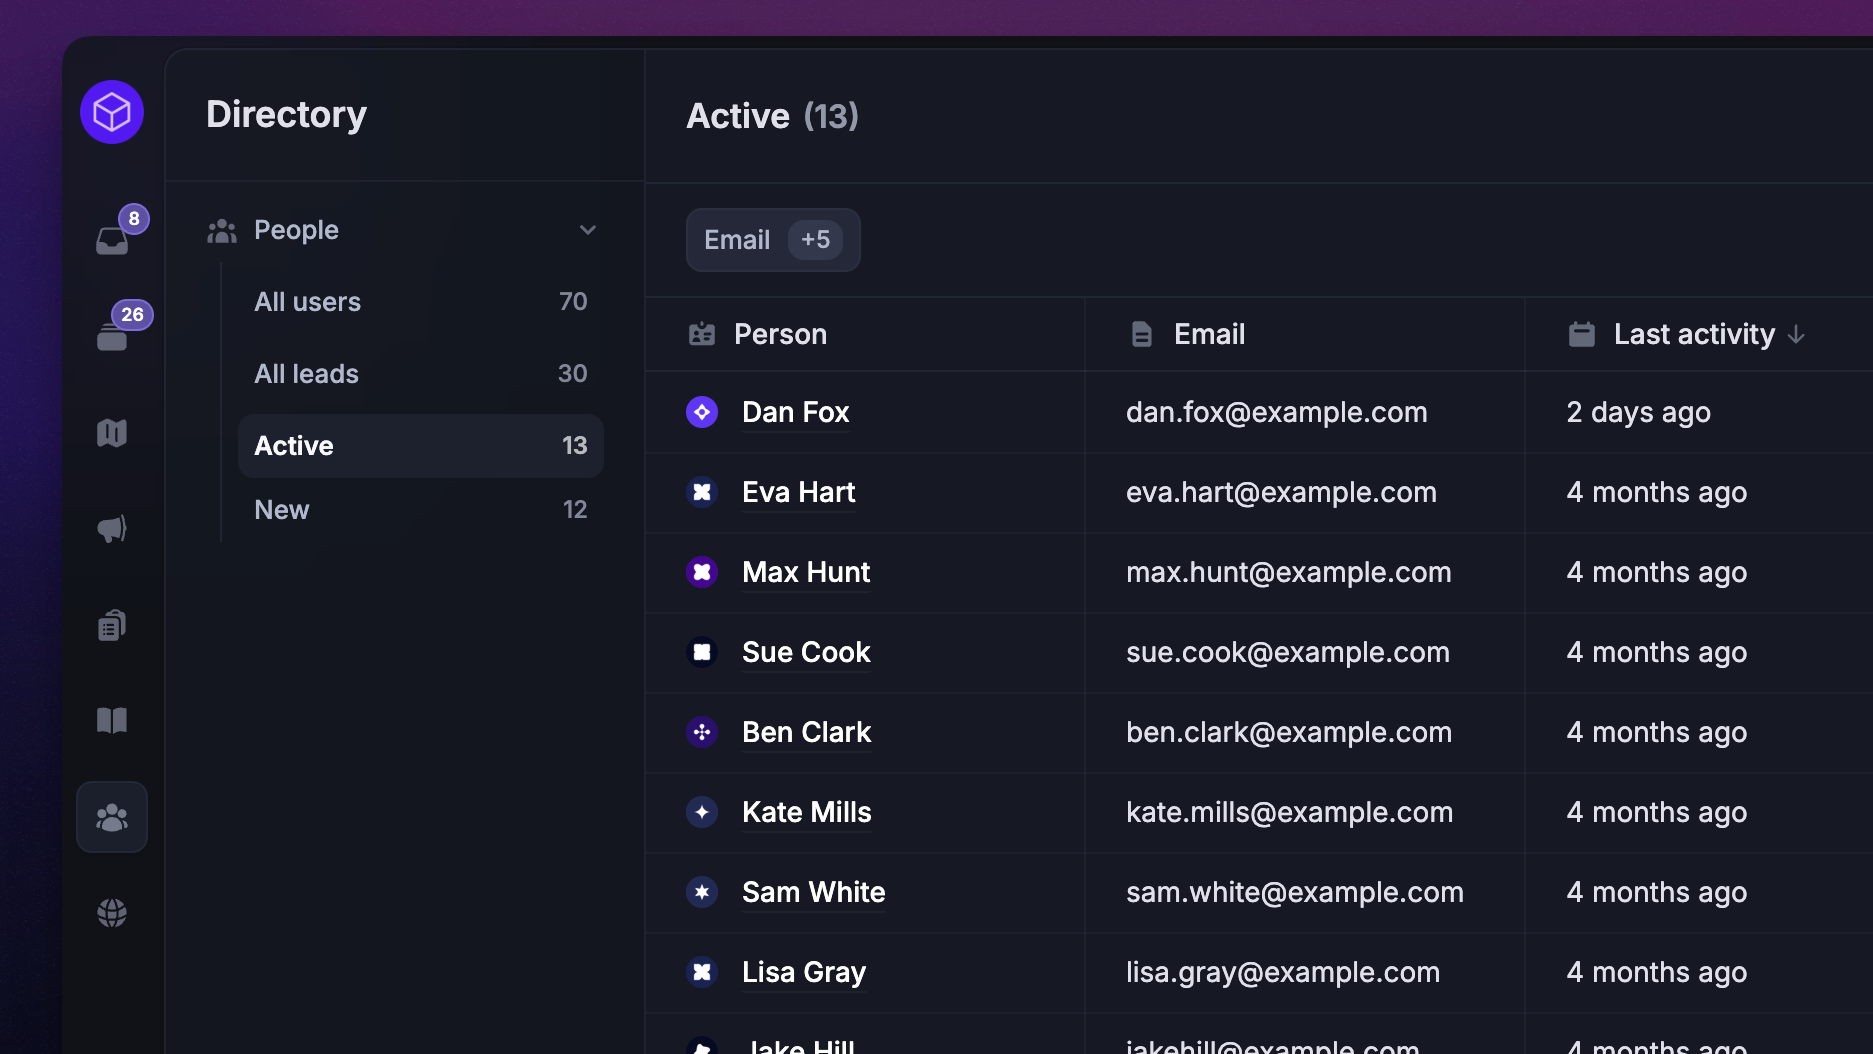Open the documents clipboard icon in sidebar

pyautogui.click(x=112, y=625)
